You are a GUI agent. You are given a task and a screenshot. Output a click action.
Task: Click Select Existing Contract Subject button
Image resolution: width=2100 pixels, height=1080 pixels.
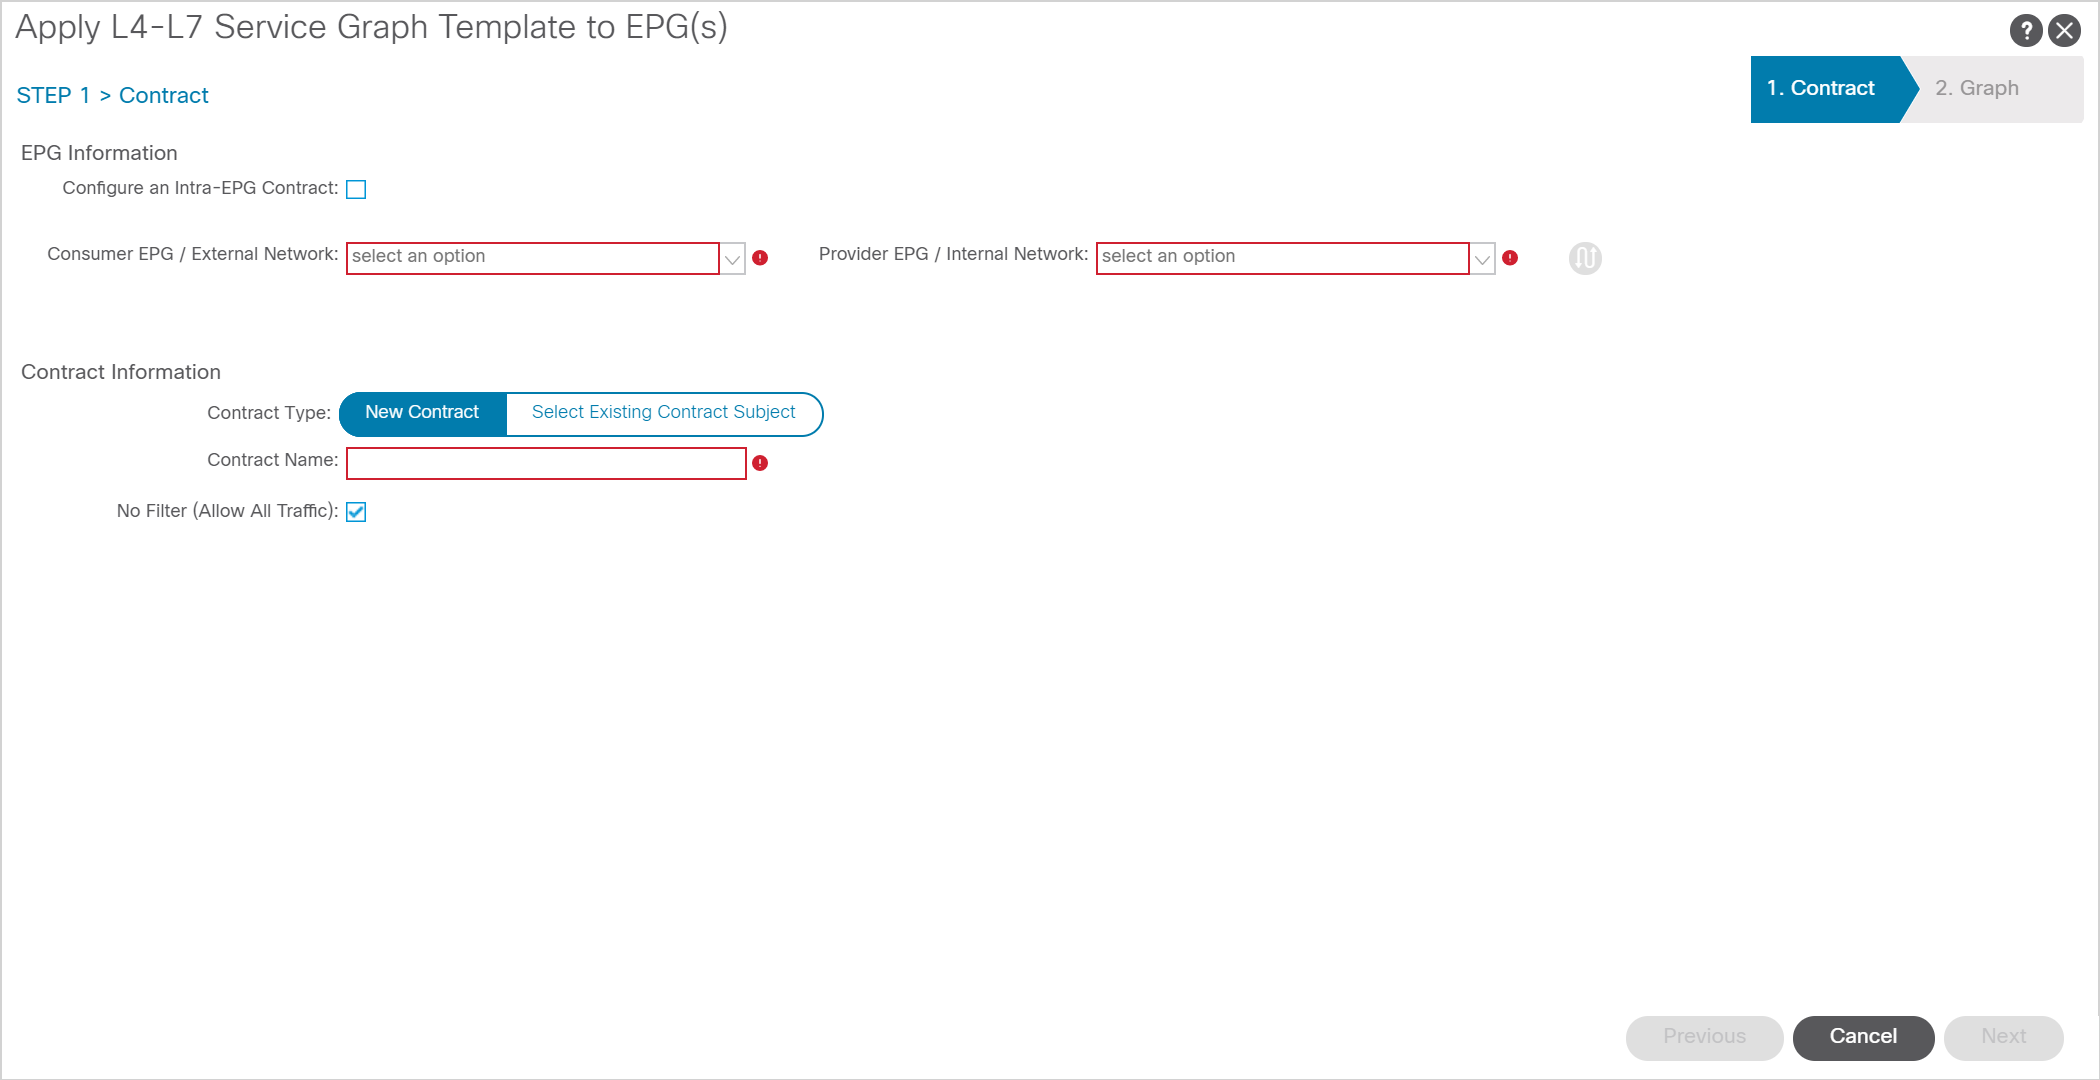point(660,412)
